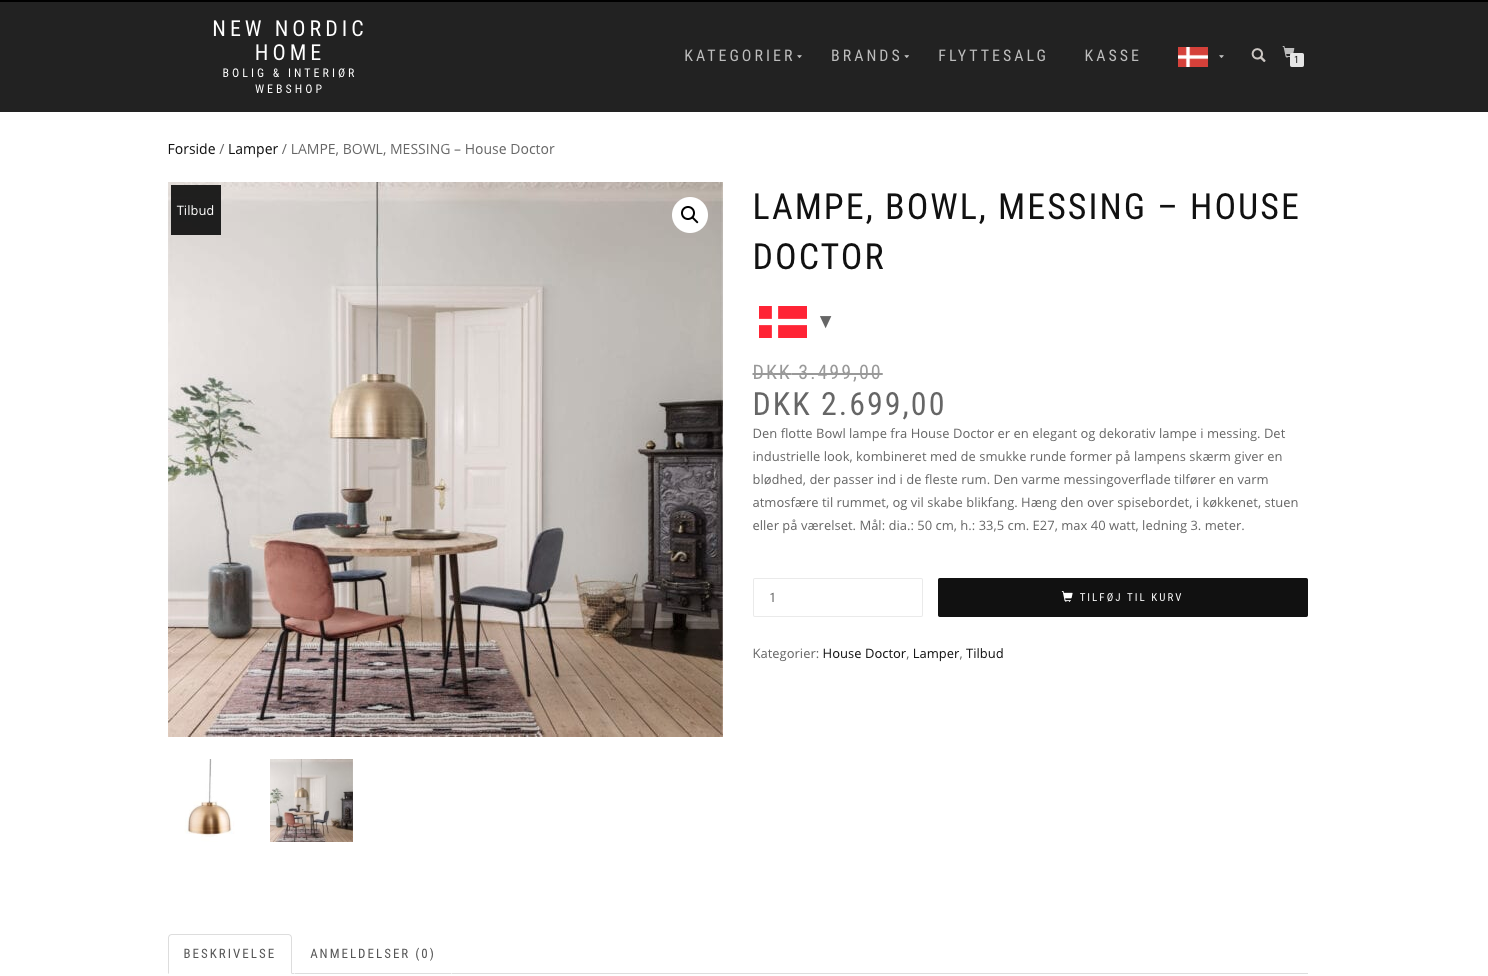Select the Beskrivelse tab
Viewport: 1488px width, 976px height.
pyautogui.click(x=230, y=954)
